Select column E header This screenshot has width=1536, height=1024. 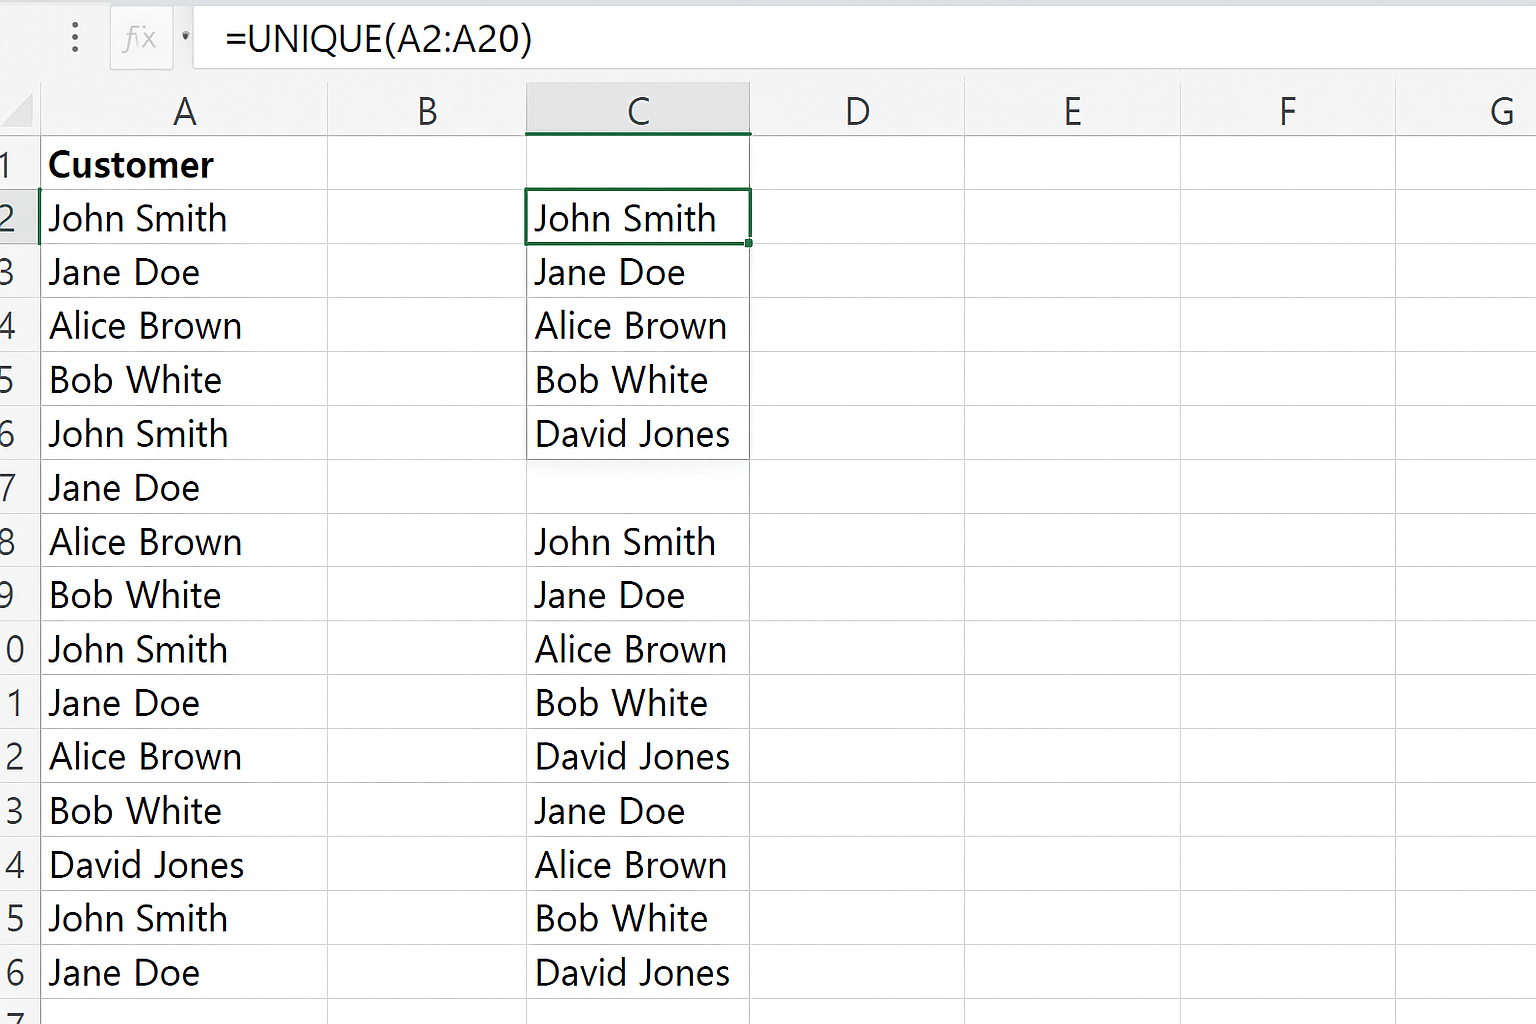[x=1072, y=110]
